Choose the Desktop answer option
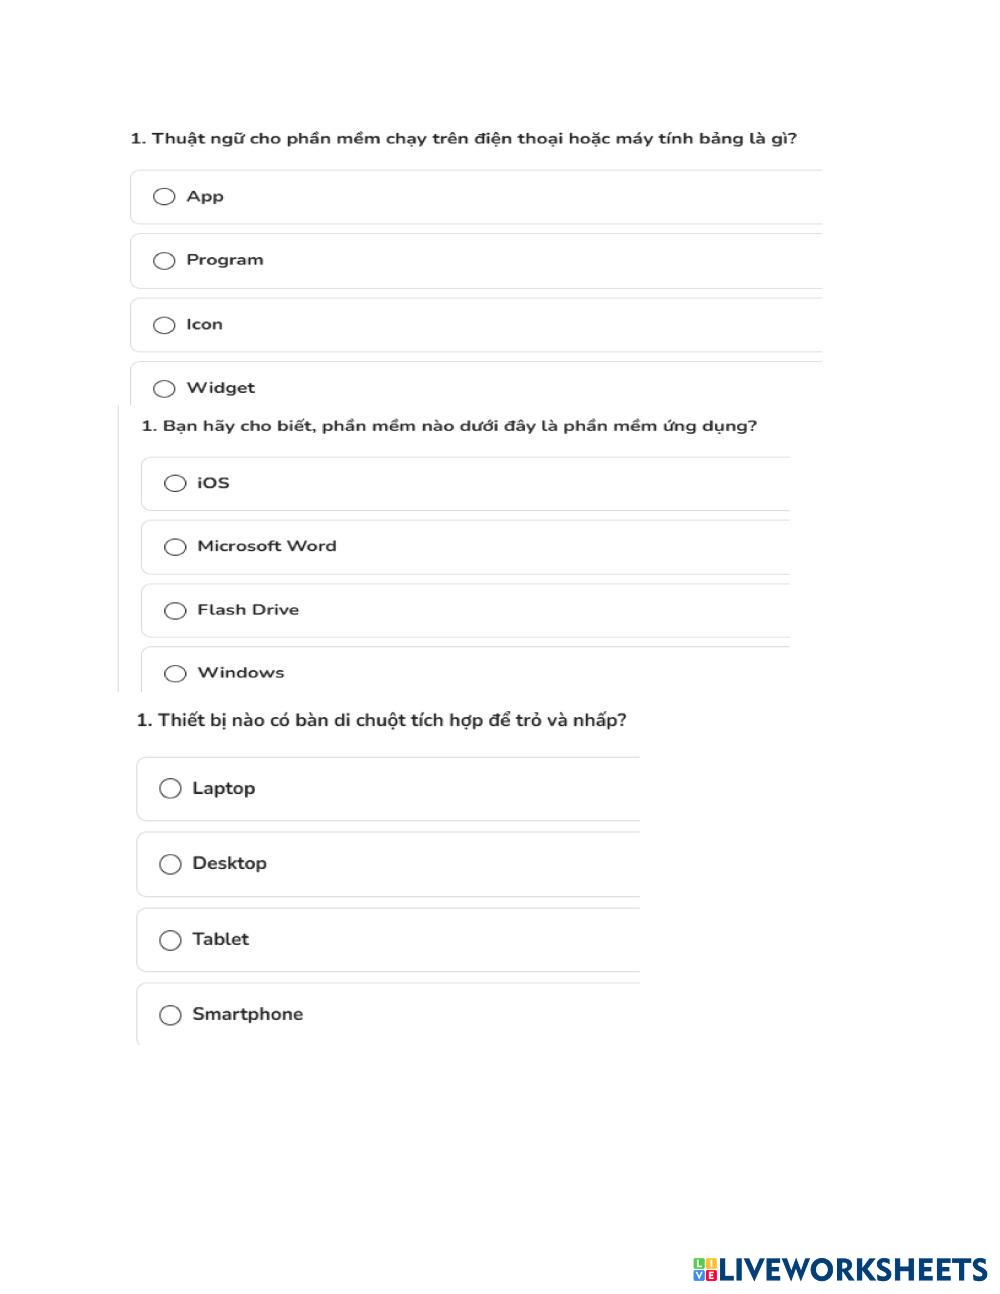Viewport: 1000px width, 1294px height. pyautogui.click(x=170, y=864)
